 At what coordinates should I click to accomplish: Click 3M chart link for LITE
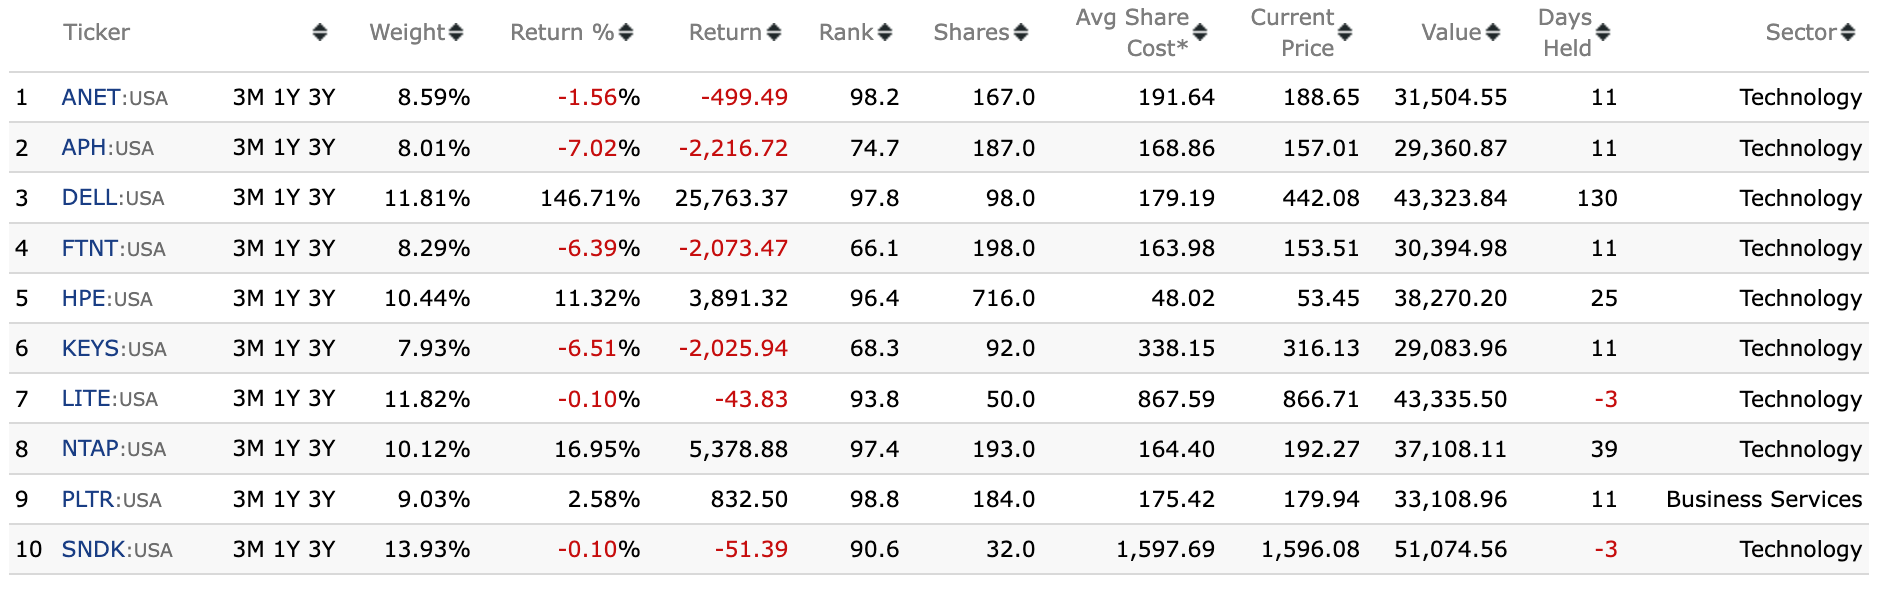[248, 399]
